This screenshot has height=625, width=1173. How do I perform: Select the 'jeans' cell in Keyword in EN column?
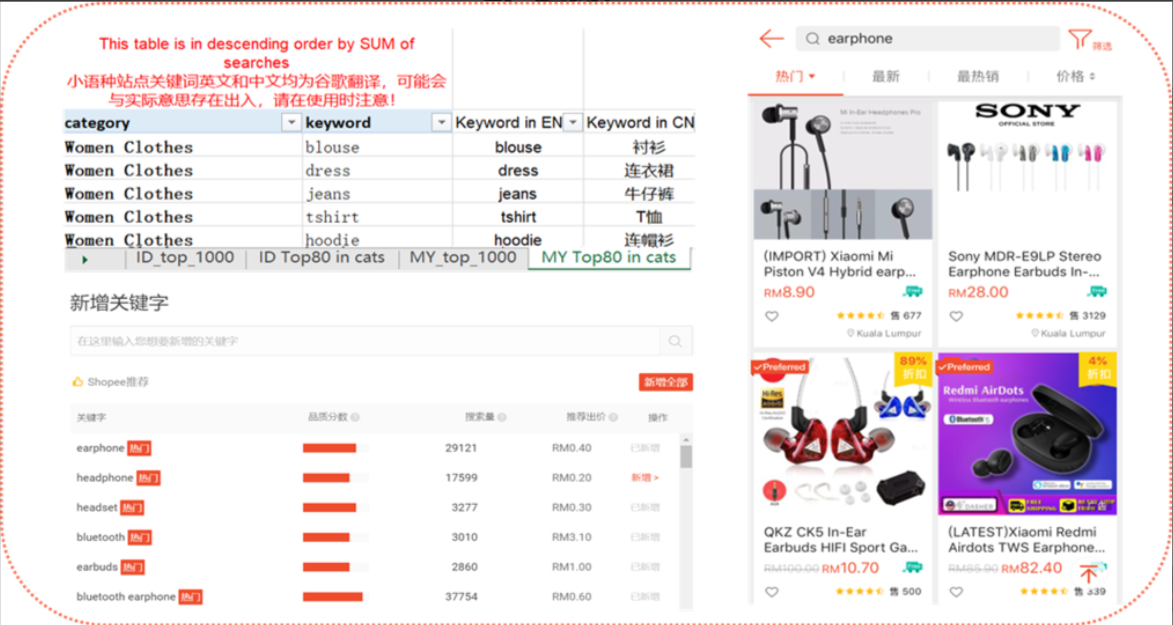pos(518,194)
